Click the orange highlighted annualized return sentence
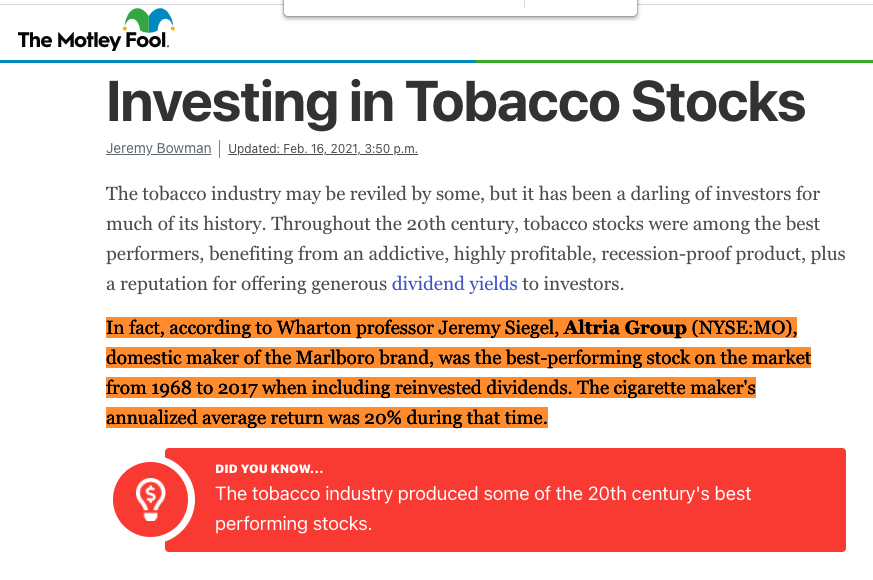Screen dimensions: 873x580 click(326, 417)
